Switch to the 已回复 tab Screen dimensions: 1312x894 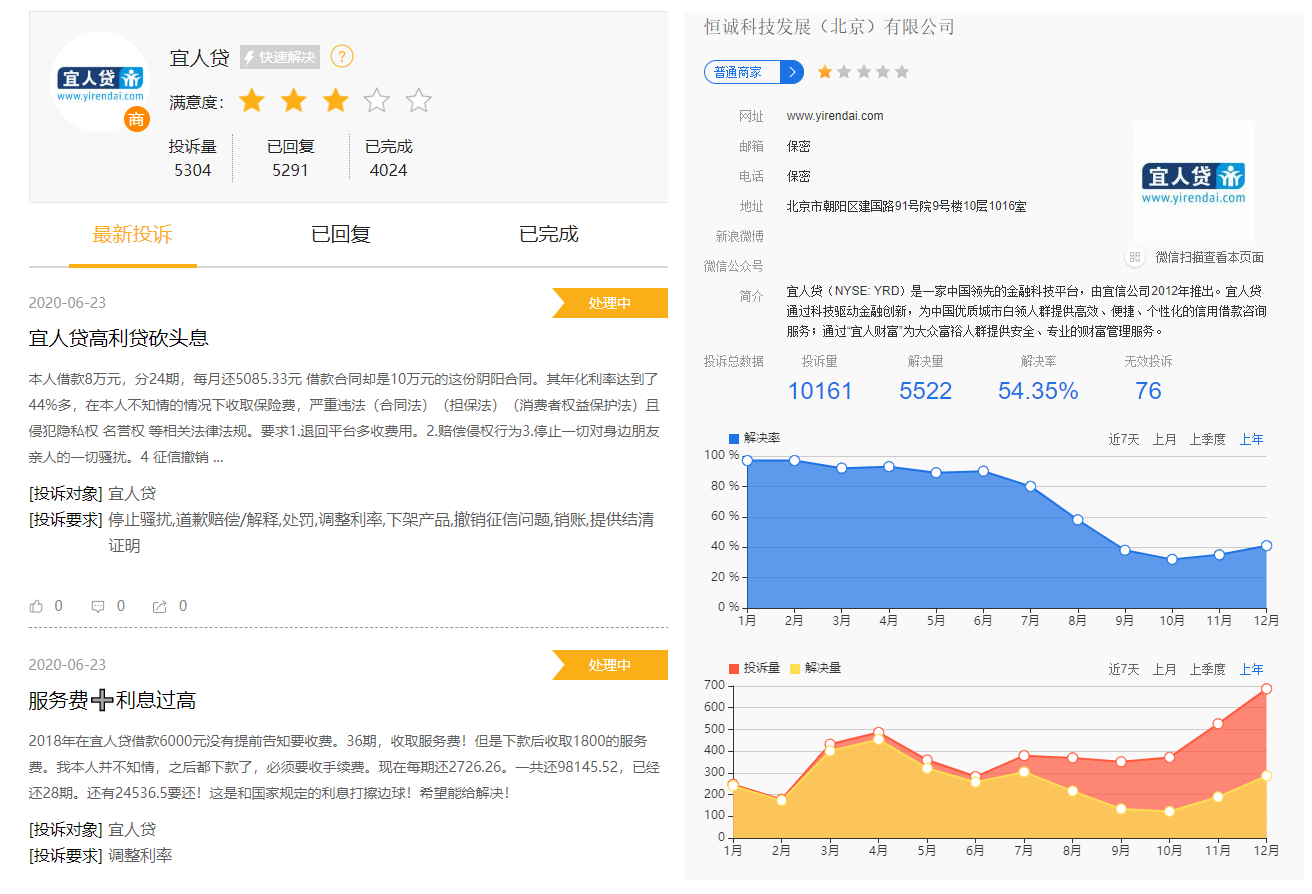coord(341,235)
